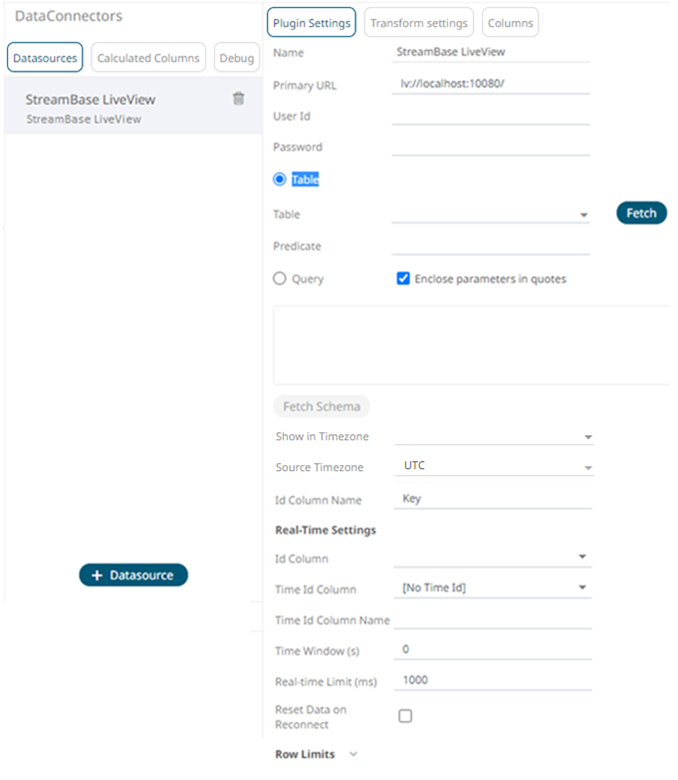Open the Debug tab
Image resolution: width=678 pixels, height=780 pixels.
[x=237, y=58]
